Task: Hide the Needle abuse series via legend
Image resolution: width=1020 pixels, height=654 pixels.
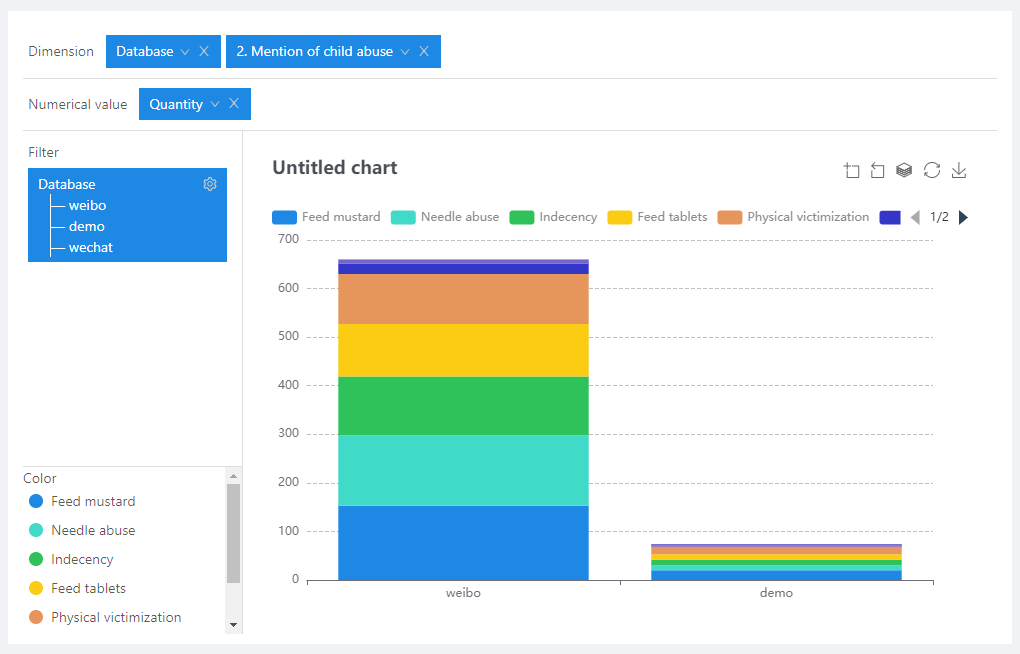Action: (445, 217)
